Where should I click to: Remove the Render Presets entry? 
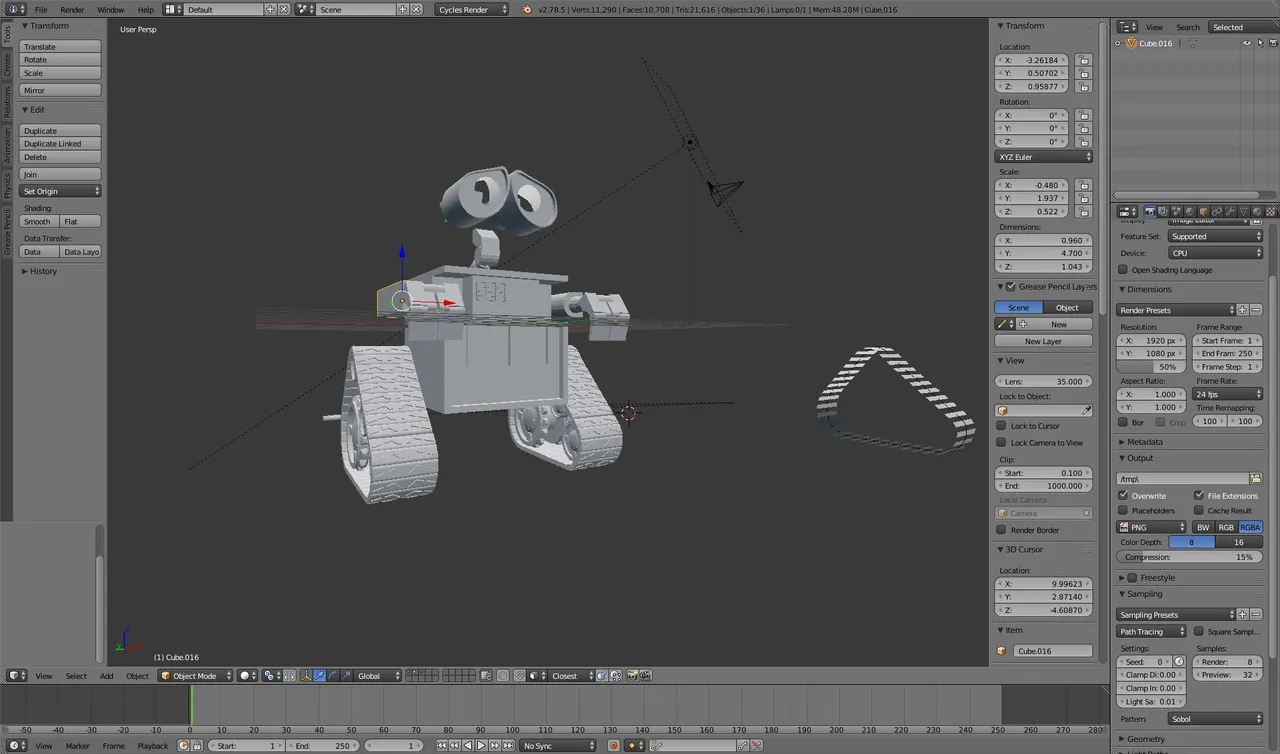1256,310
